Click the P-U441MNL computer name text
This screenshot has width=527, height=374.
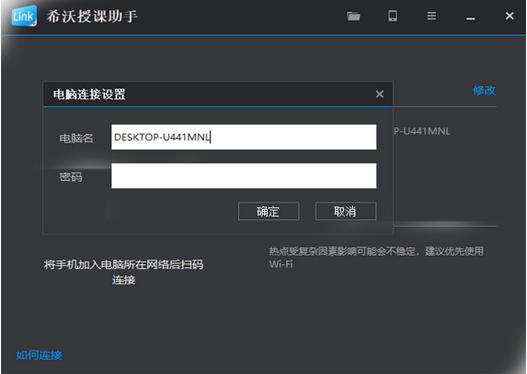click(x=422, y=131)
